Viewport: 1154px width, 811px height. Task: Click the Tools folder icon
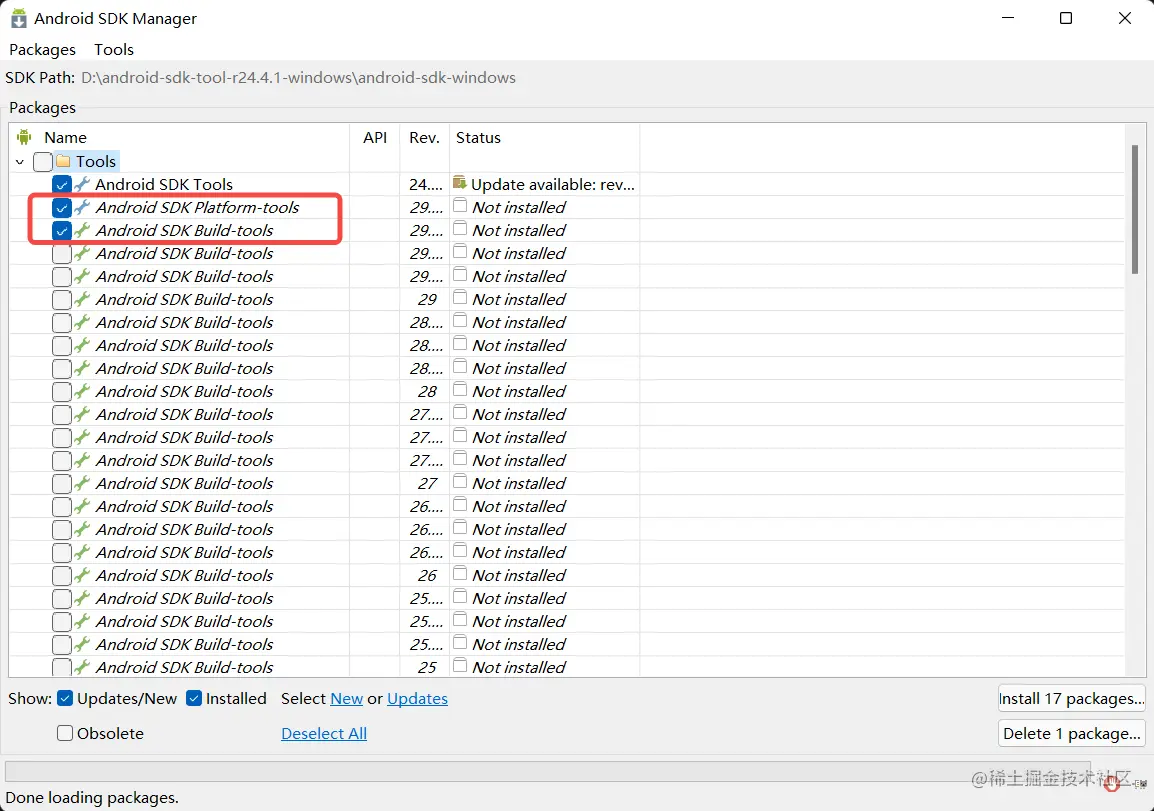pos(63,160)
